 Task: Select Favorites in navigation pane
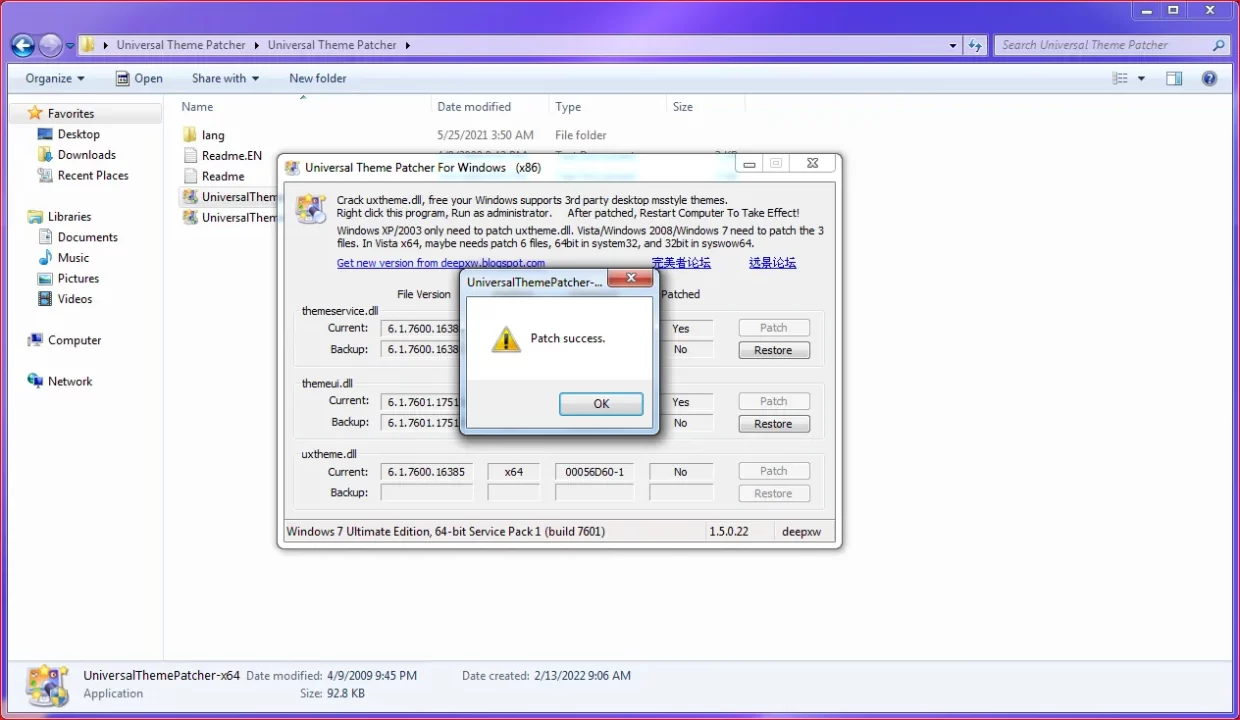coord(70,114)
